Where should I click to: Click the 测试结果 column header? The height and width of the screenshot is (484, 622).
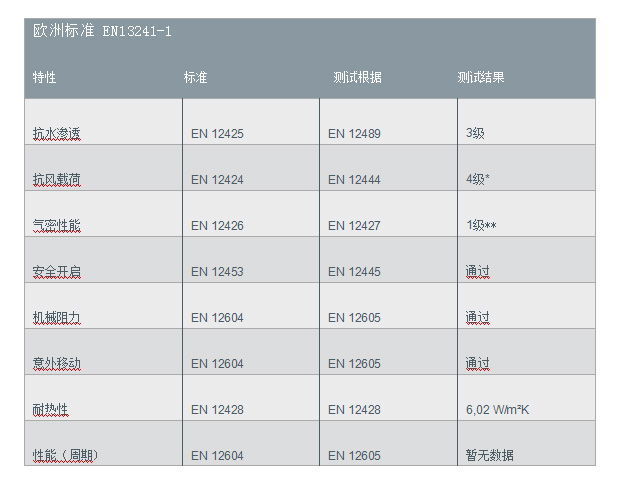[x=481, y=77]
